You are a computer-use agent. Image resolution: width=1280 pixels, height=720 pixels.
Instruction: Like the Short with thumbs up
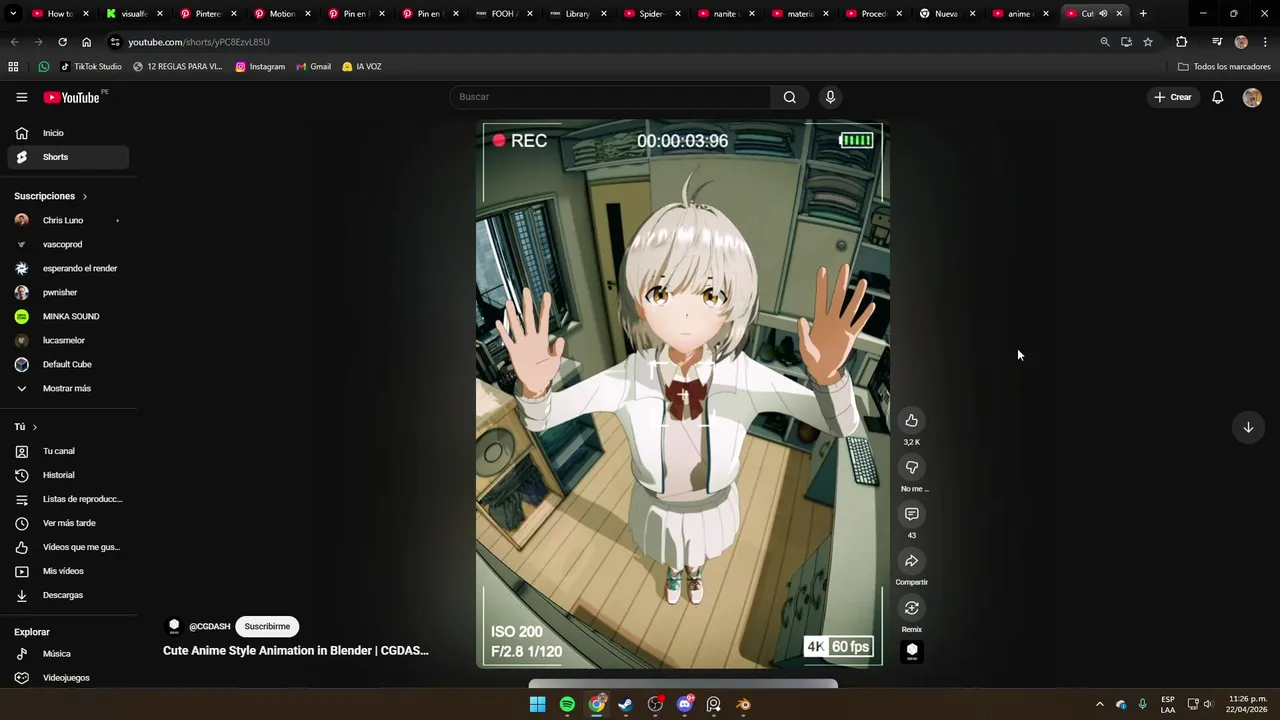click(911, 420)
